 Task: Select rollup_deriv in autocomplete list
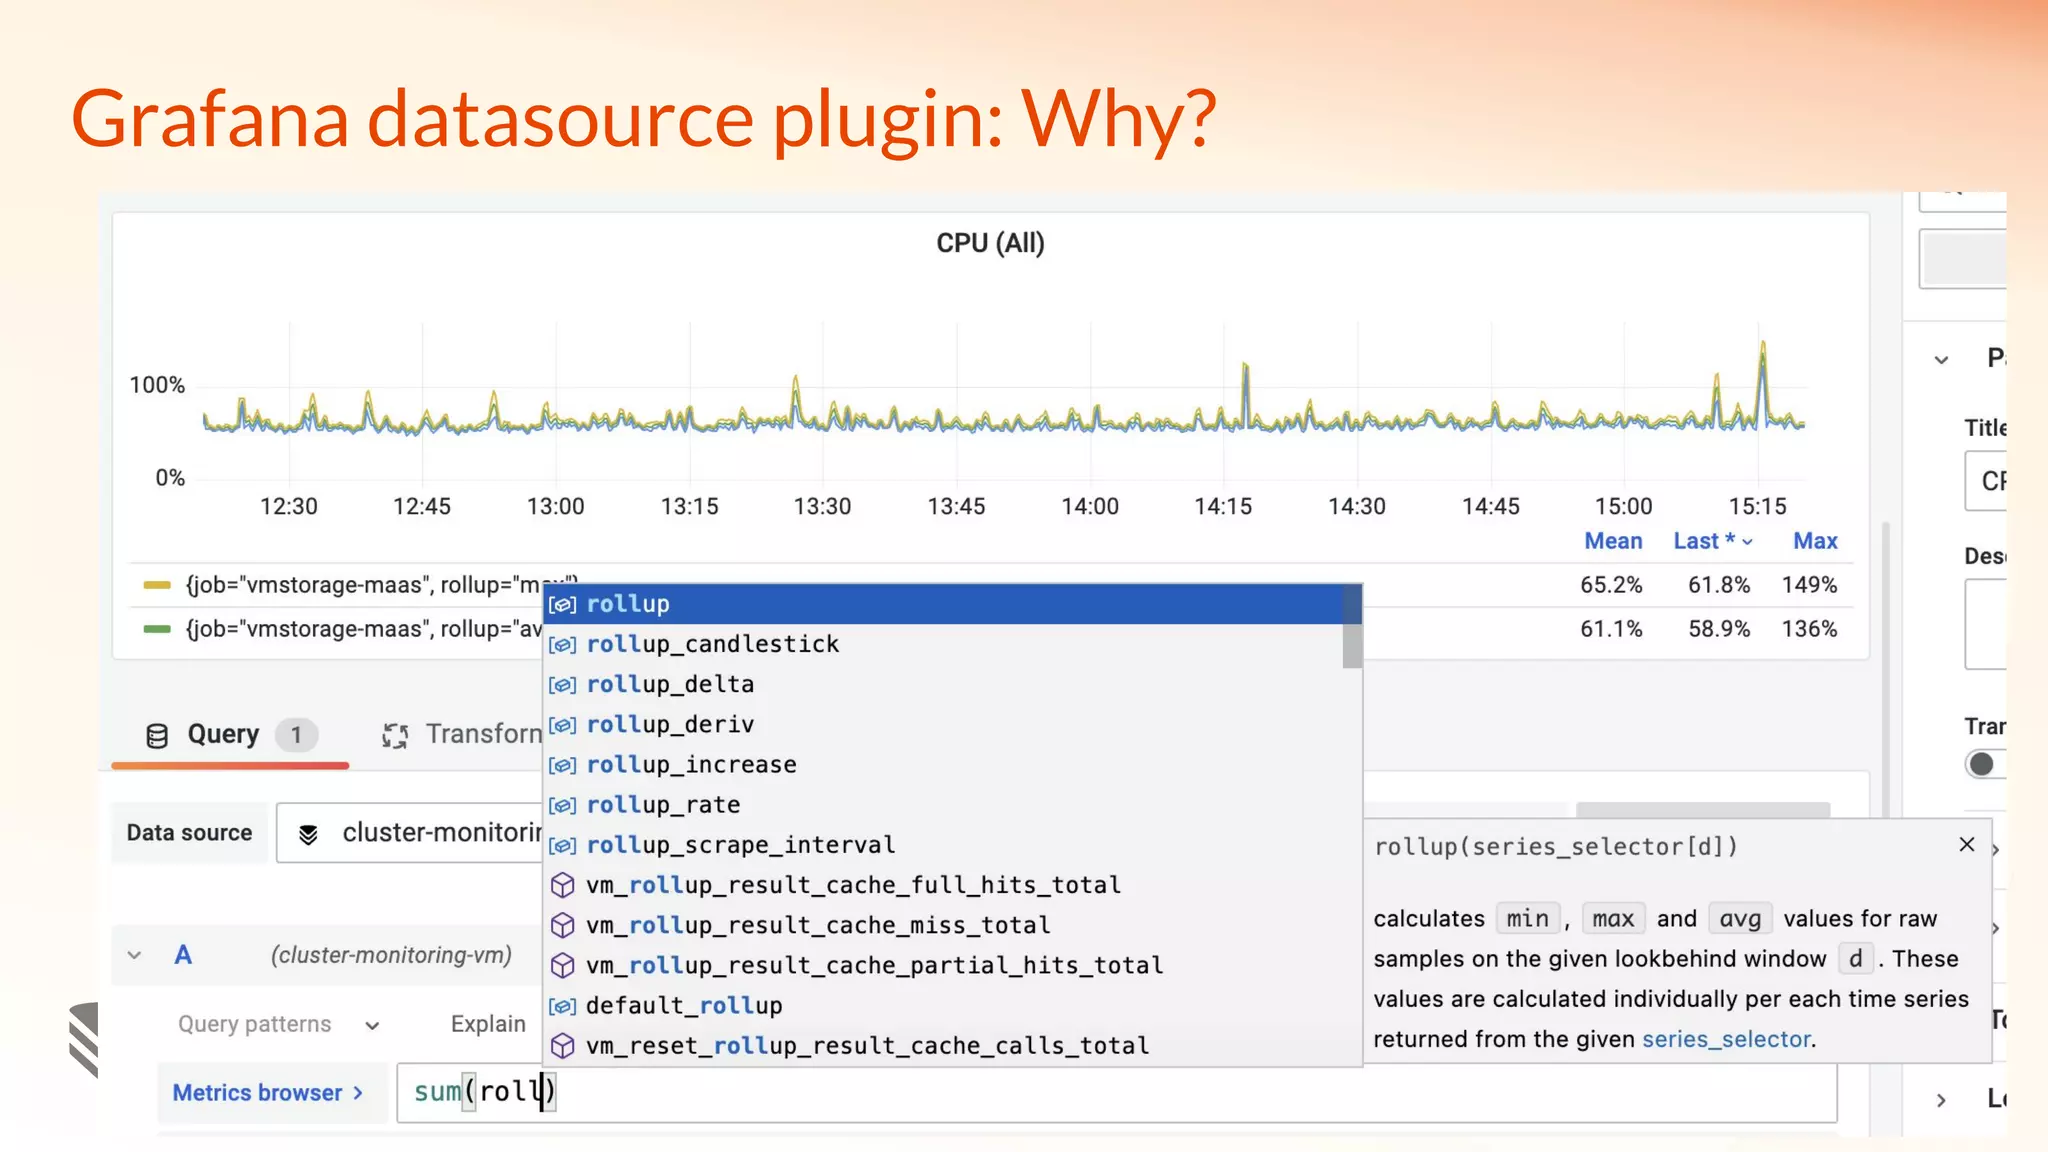point(952,724)
